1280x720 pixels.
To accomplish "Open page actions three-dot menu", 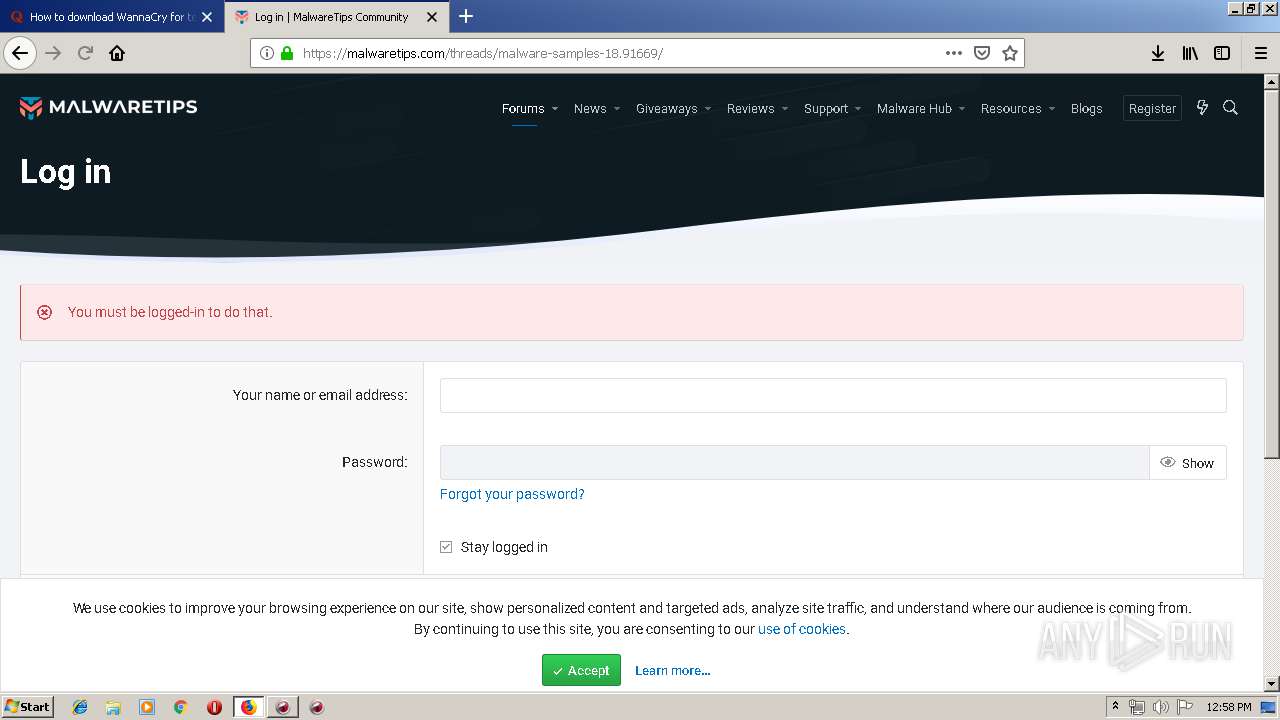I will [x=954, y=53].
